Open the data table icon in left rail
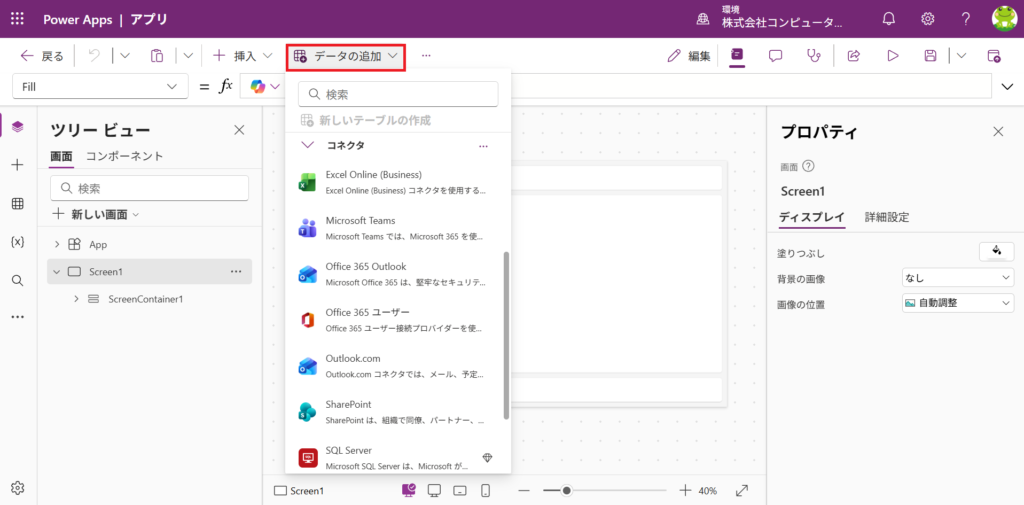Viewport: 1024px width, 505px height. coord(18,204)
